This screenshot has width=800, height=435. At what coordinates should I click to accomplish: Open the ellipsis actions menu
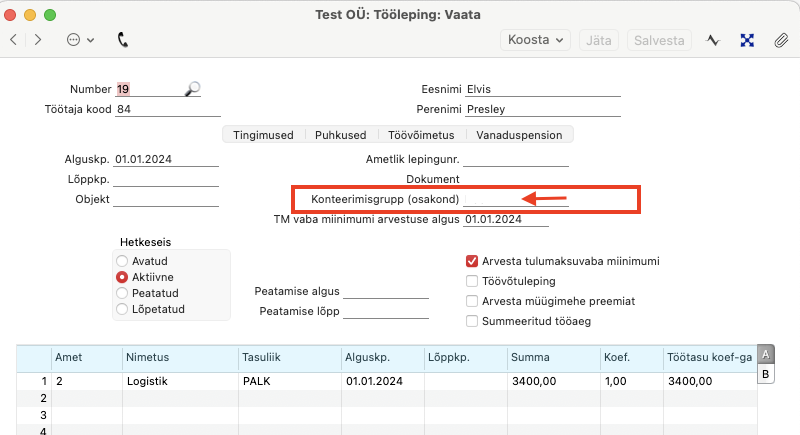(79, 40)
